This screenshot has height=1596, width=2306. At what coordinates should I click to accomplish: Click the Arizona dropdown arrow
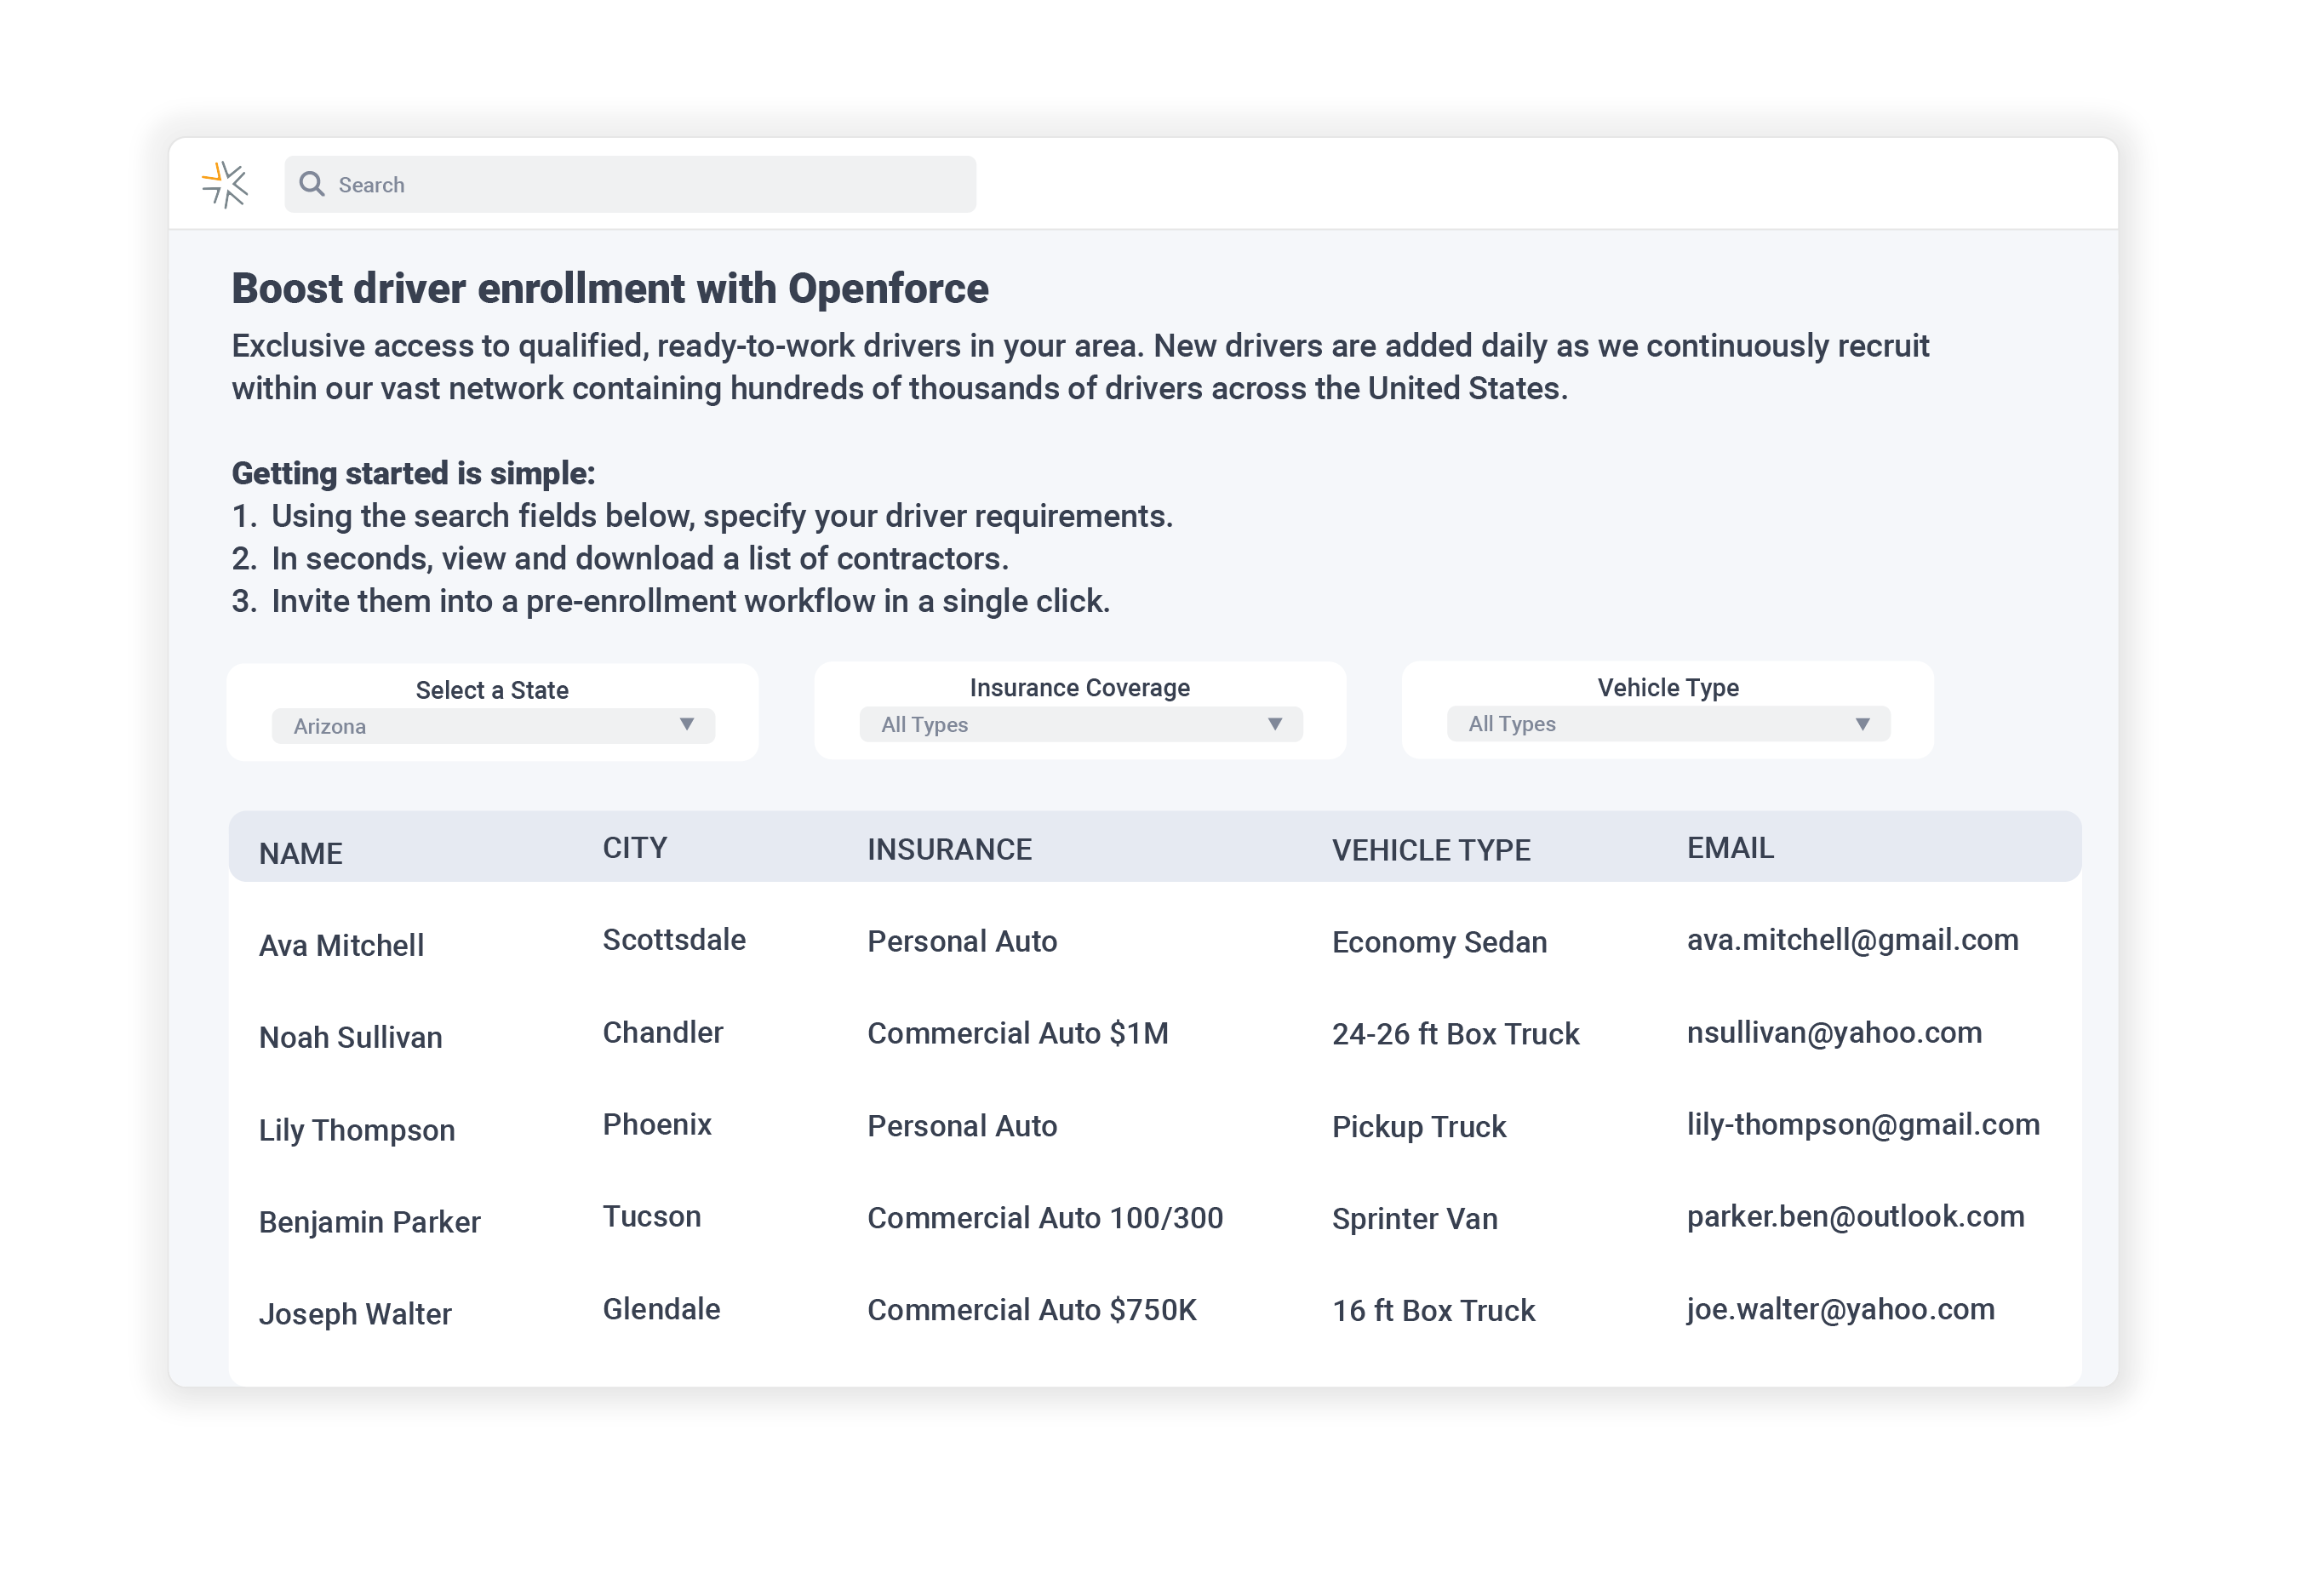(687, 725)
